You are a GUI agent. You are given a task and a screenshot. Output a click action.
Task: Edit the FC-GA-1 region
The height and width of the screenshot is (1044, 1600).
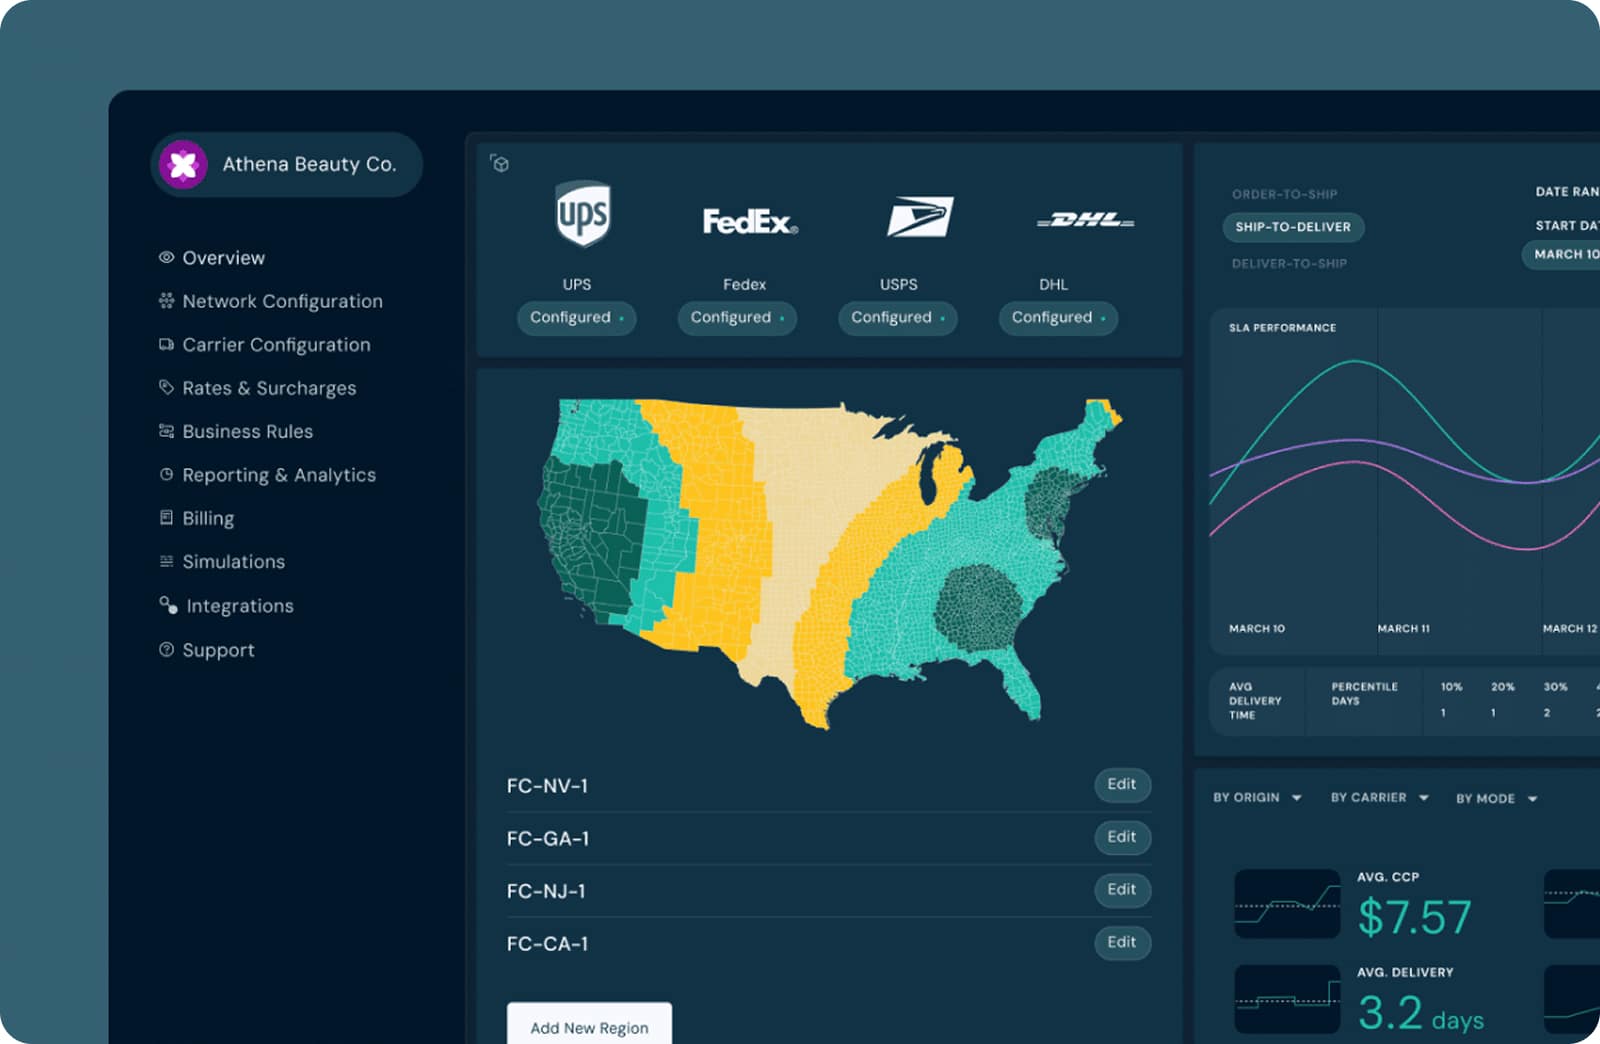[x=1122, y=837]
